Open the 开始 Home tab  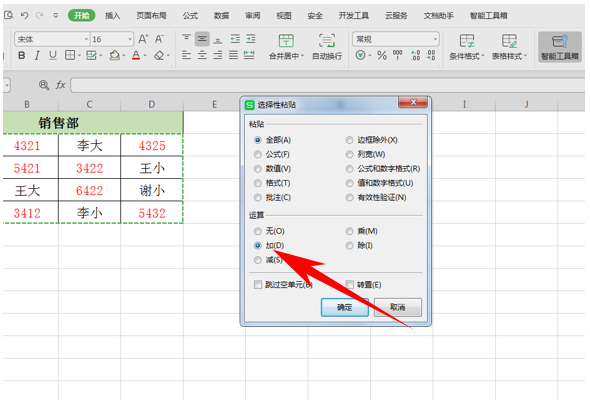82,15
